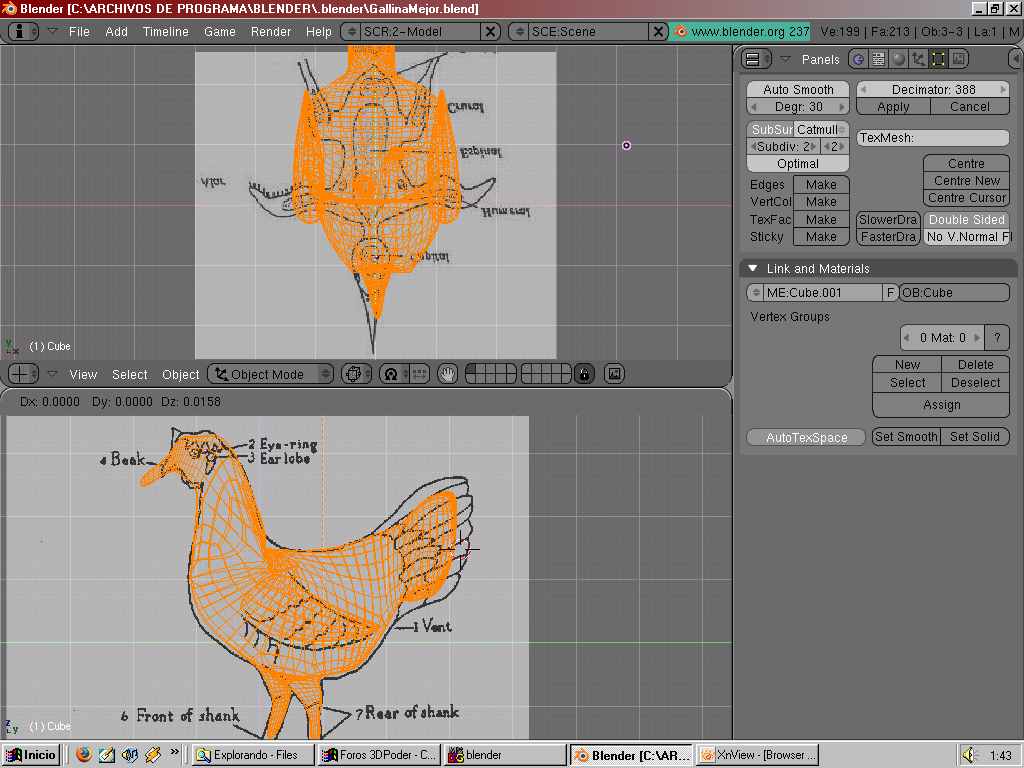This screenshot has height=768, width=1024.
Task: Click Make next to Edges
Action: pos(821,185)
